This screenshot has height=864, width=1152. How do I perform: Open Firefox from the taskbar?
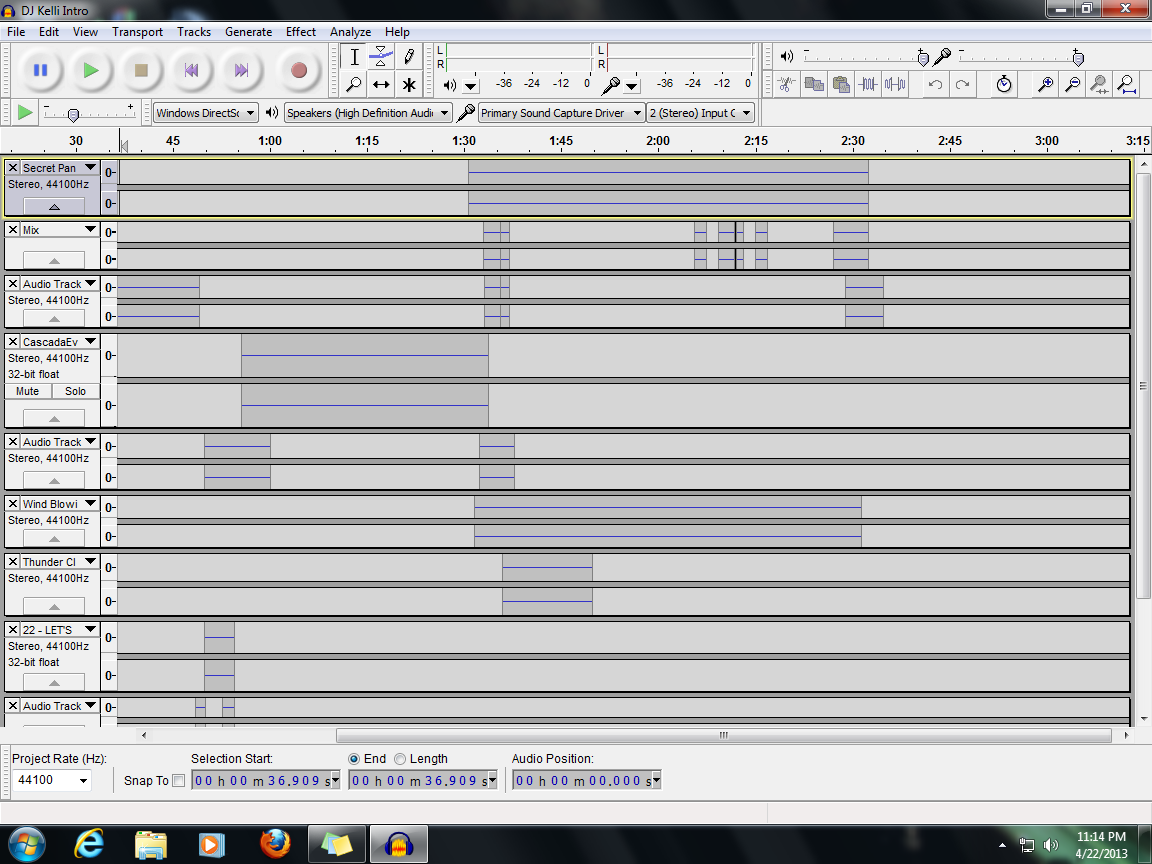pyautogui.click(x=276, y=843)
